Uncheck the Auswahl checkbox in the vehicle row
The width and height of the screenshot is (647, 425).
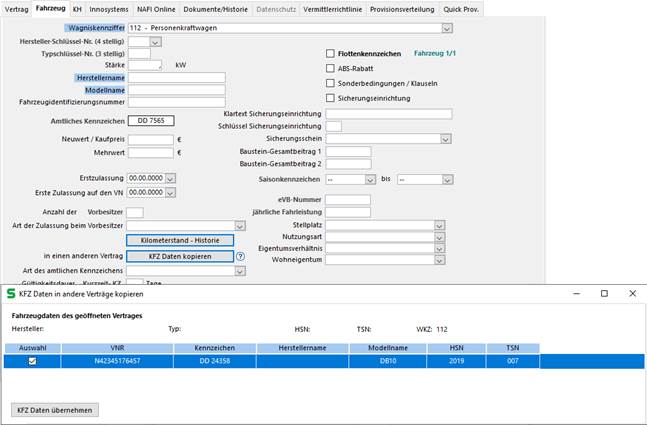pyautogui.click(x=33, y=361)
